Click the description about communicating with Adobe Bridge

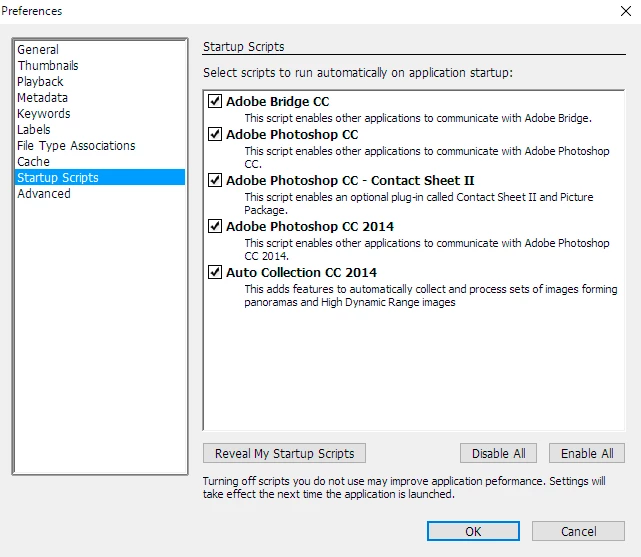[x=418, y=118]
